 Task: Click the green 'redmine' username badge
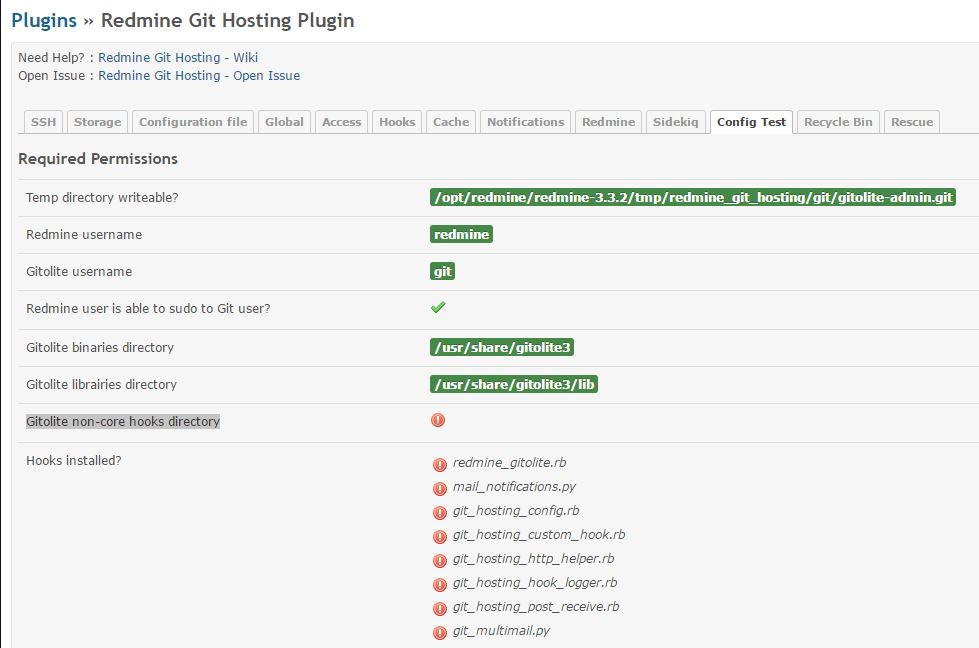click(x=461, y=234)
